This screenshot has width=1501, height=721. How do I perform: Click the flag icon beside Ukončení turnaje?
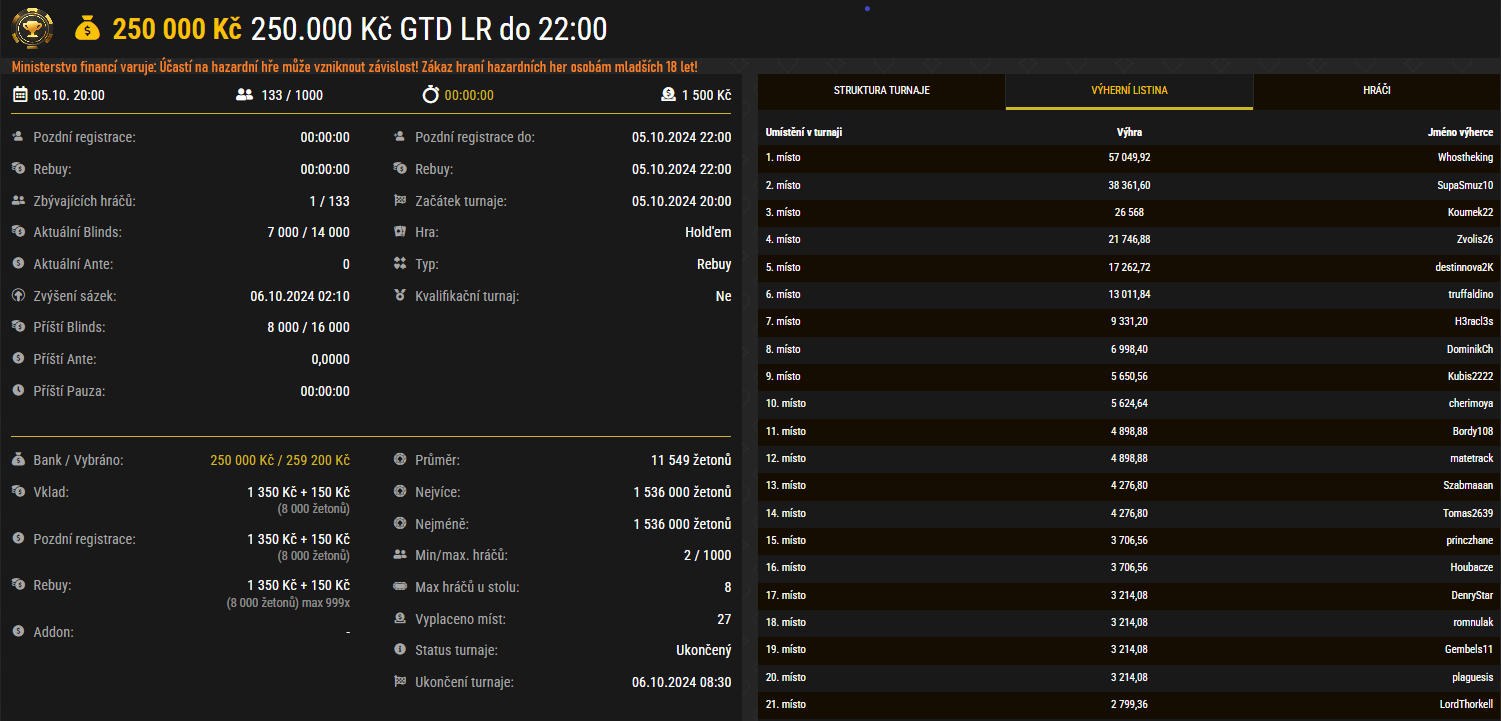(400, 682)
